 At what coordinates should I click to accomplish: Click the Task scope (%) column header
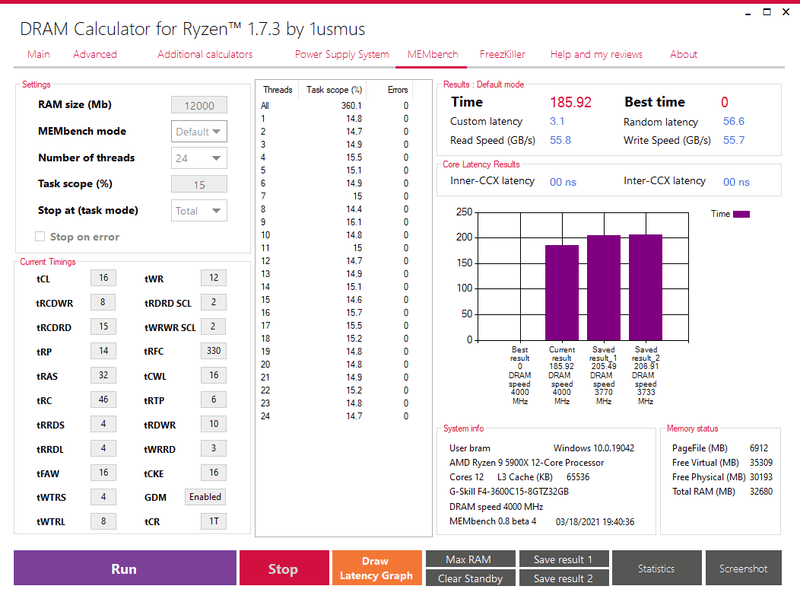[334, 90]
